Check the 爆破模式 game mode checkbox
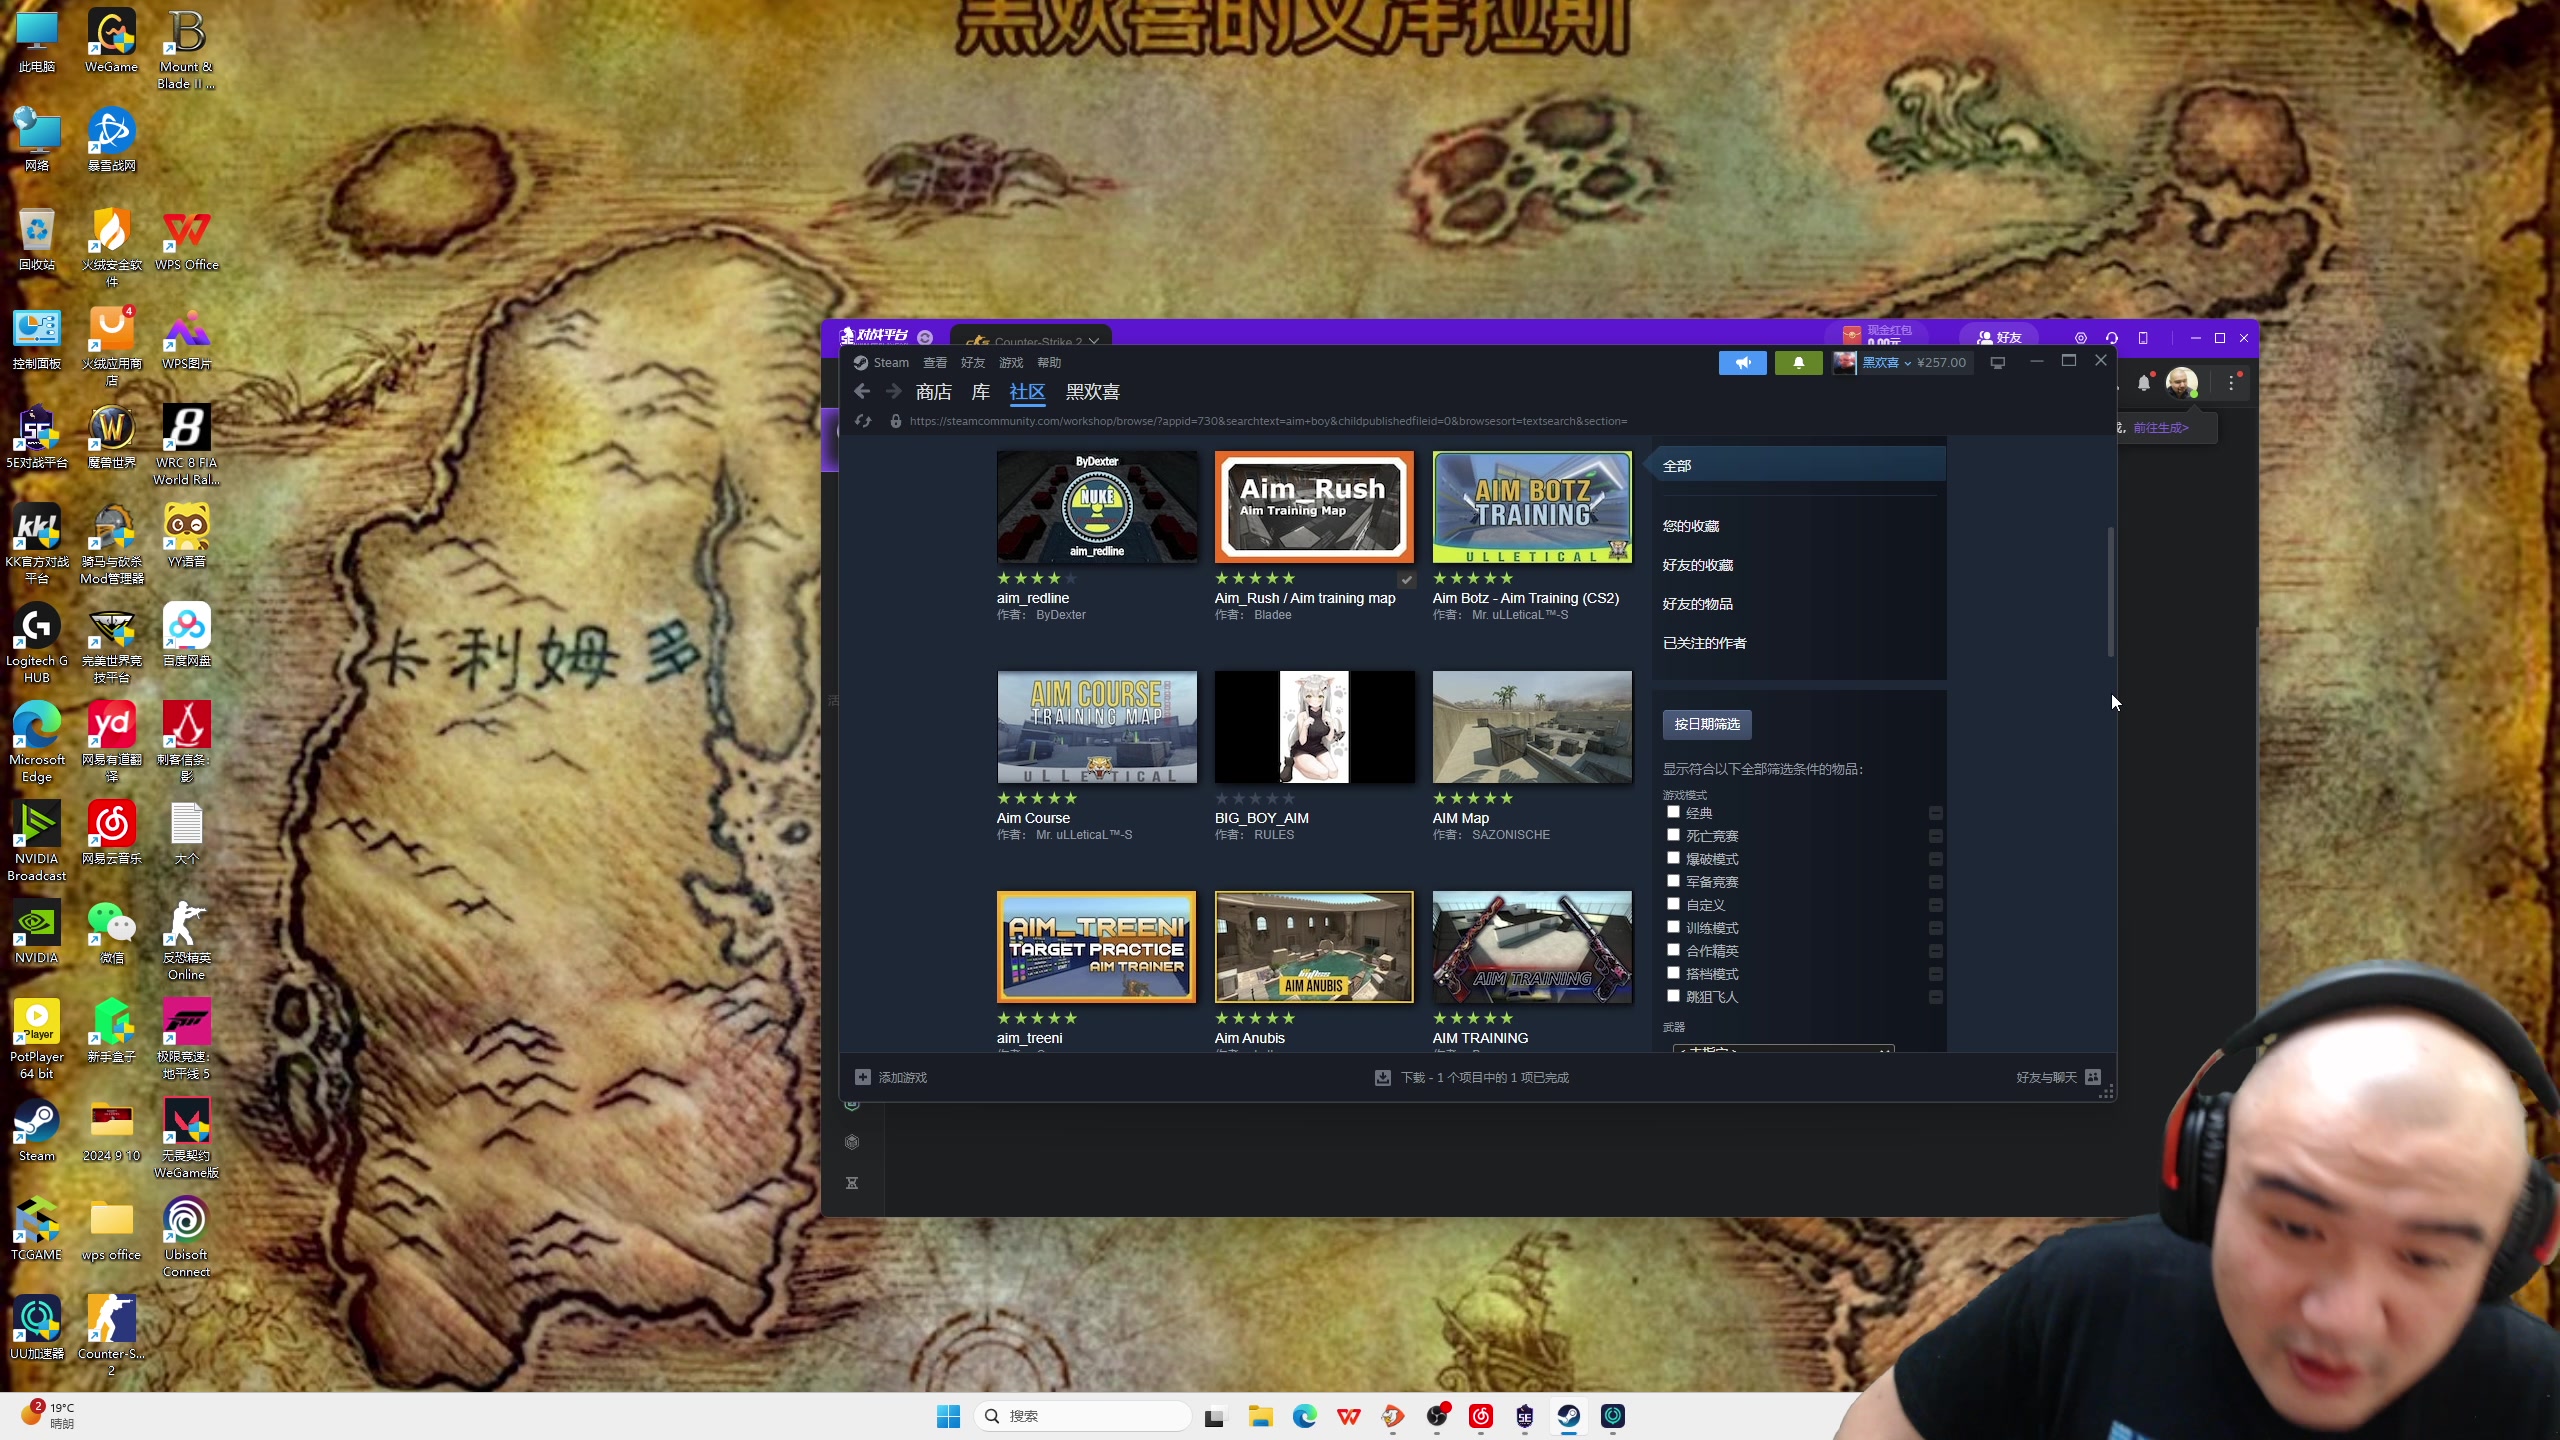Viewport: 2560px width, 1440px height. [1673, 858]
